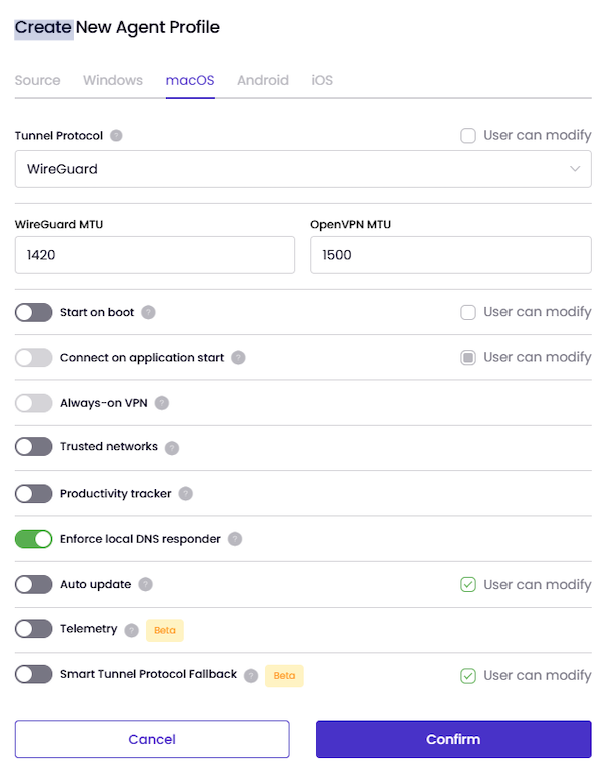Click help icon beside Trusted networks
Screen dimensions: 613x771
click(172, 448)
